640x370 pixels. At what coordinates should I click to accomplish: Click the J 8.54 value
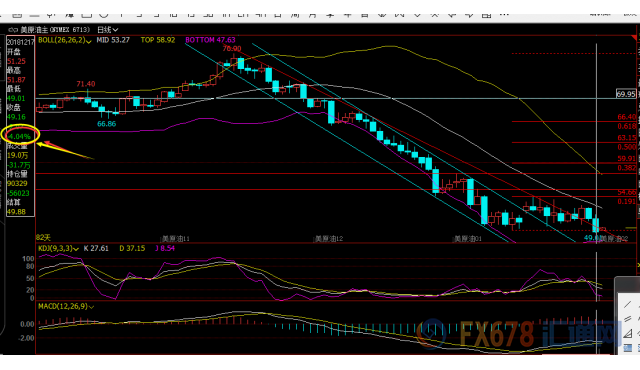coord(165,248)
